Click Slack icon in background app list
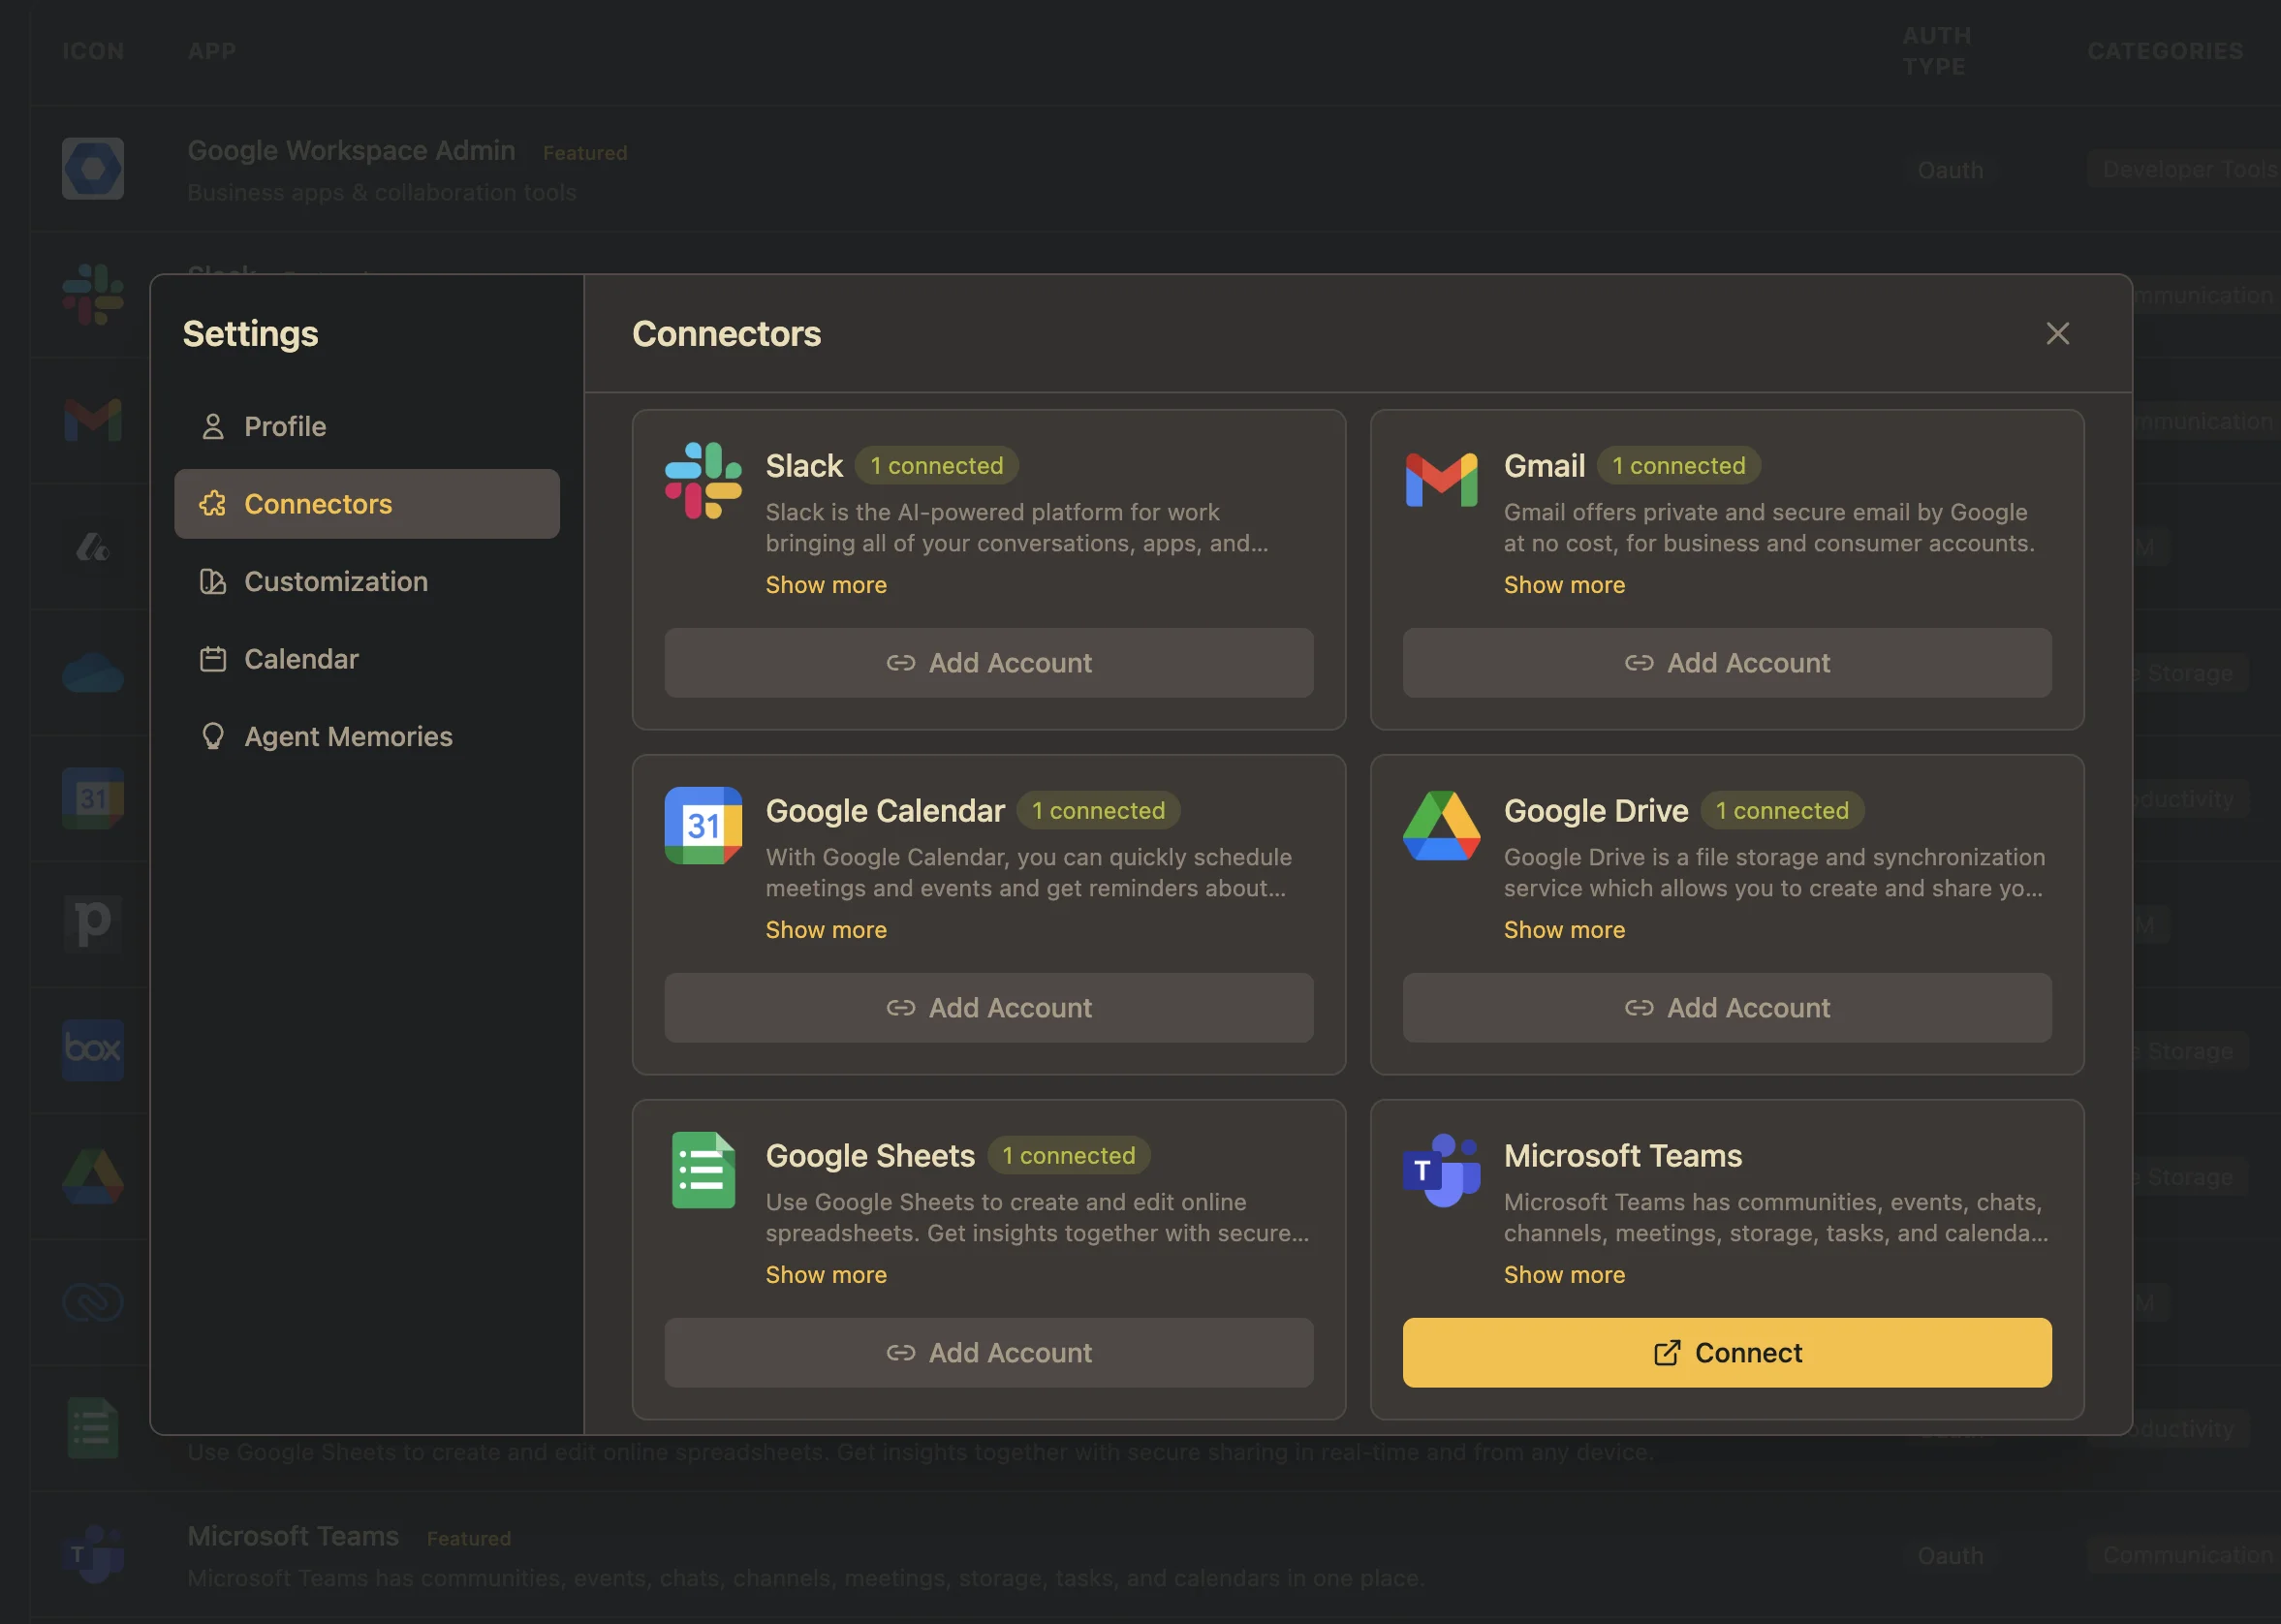 coord(93,295)
